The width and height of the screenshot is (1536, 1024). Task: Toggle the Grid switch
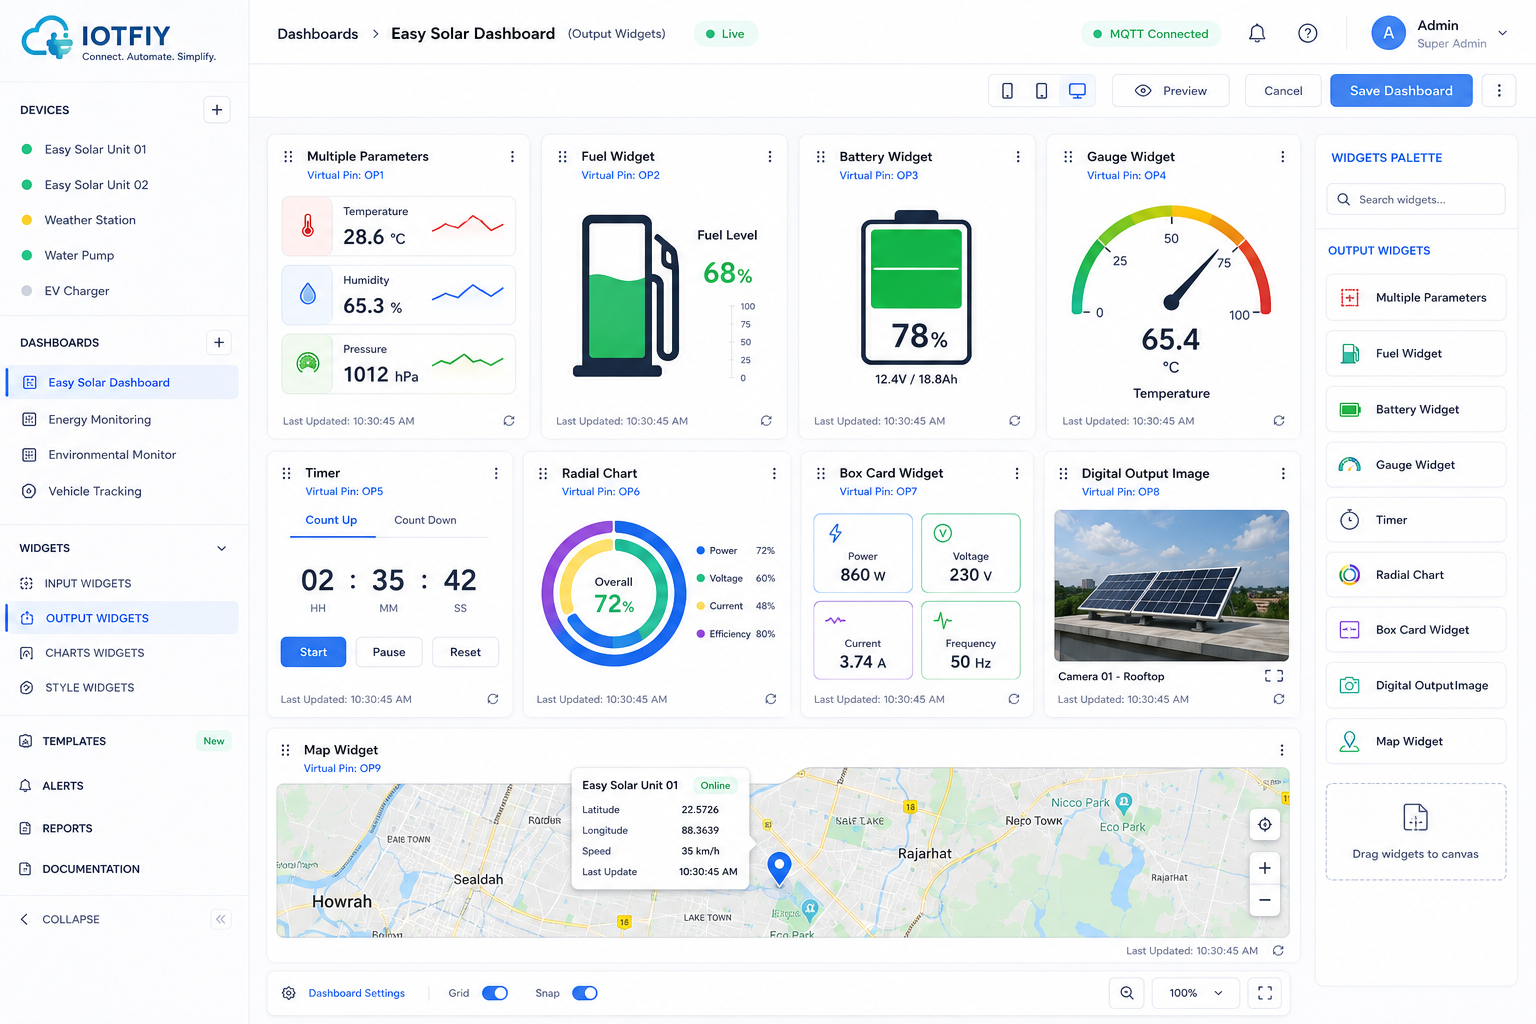(495, 993)
